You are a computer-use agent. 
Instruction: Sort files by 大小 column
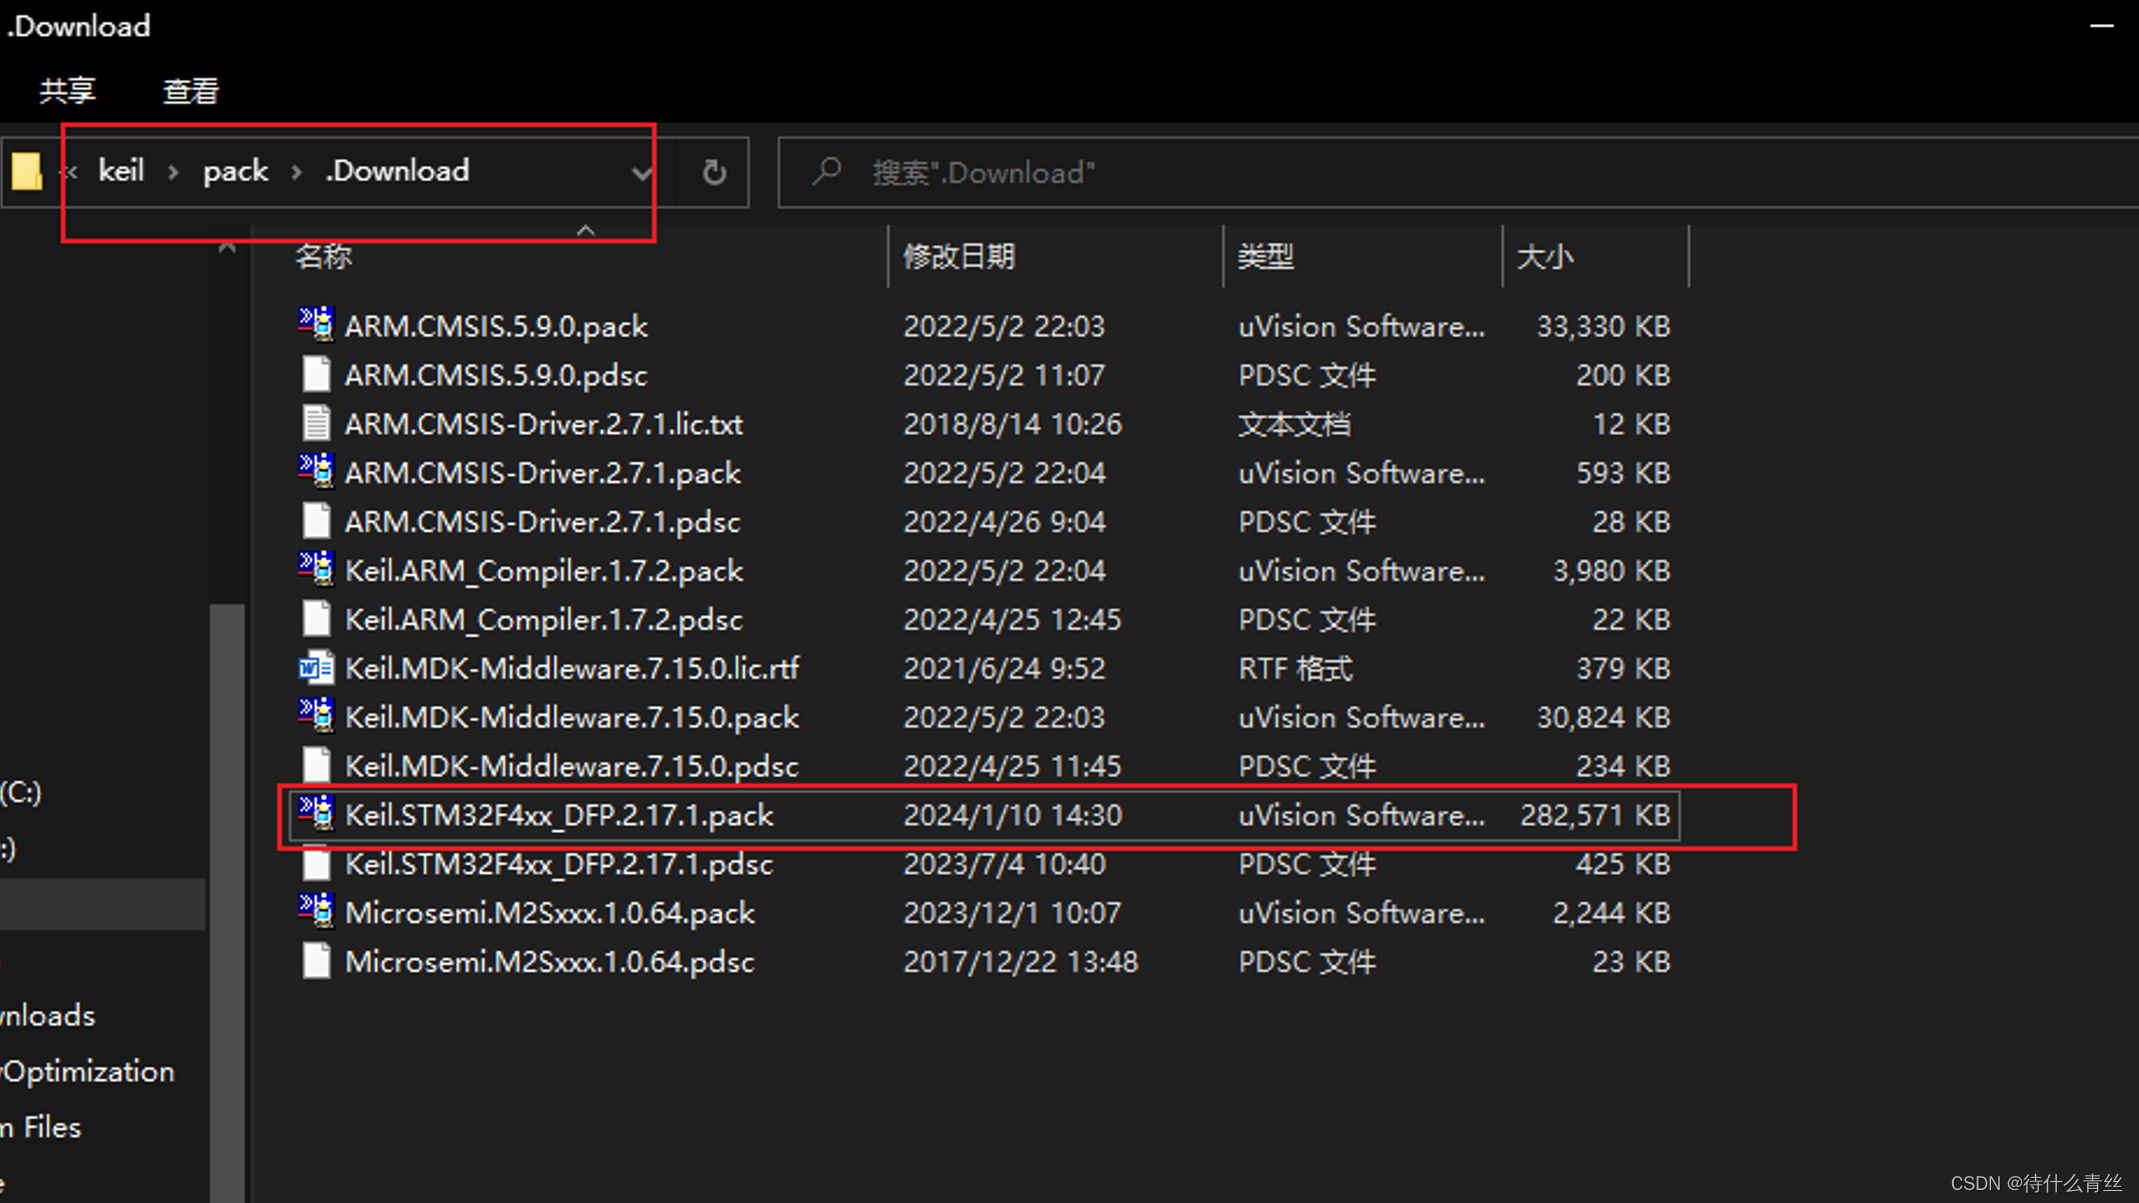click(1545, 257)
